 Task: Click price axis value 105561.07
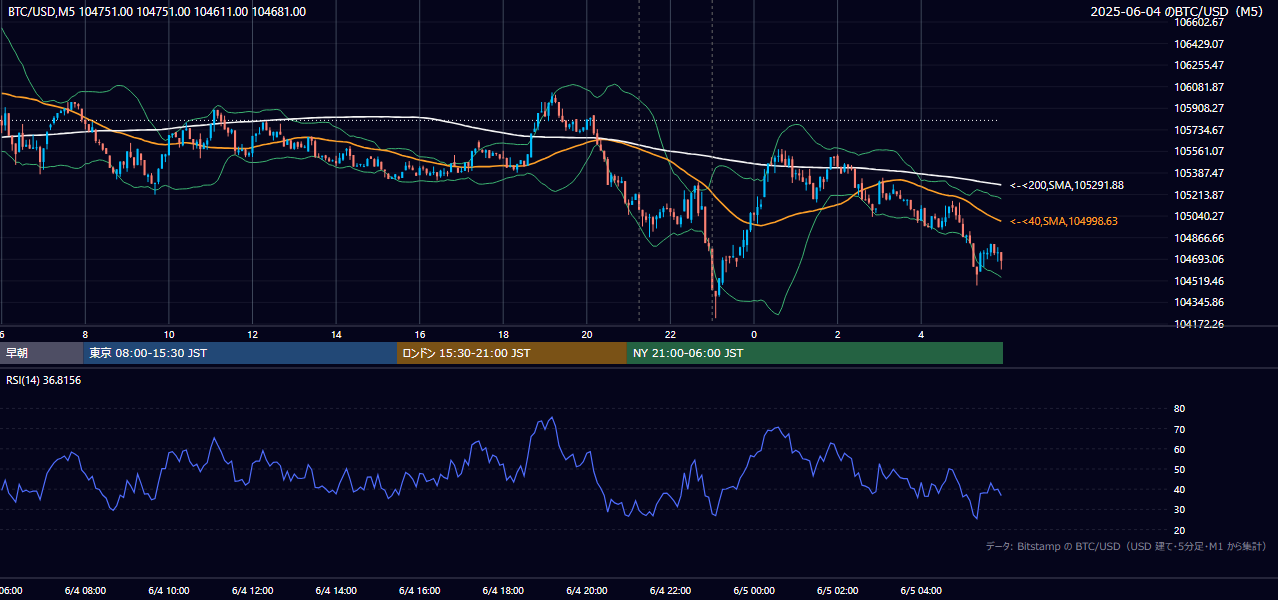click(x=1199, y=151)
